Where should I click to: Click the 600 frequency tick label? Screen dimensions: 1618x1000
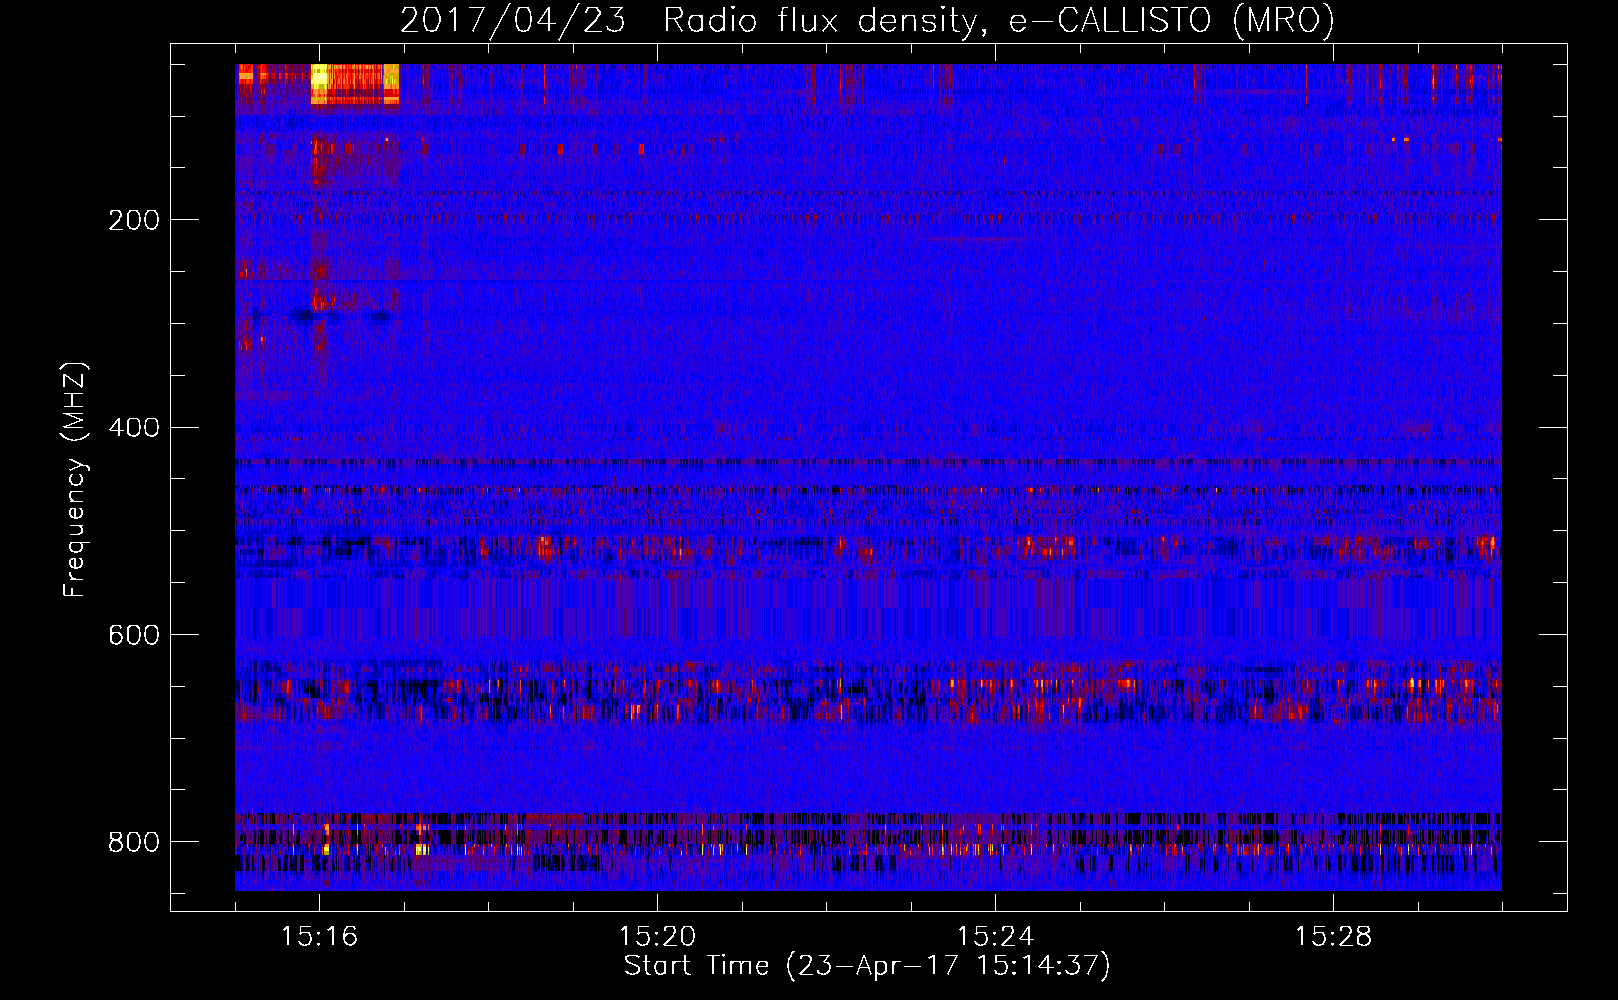tap(134, 636)
